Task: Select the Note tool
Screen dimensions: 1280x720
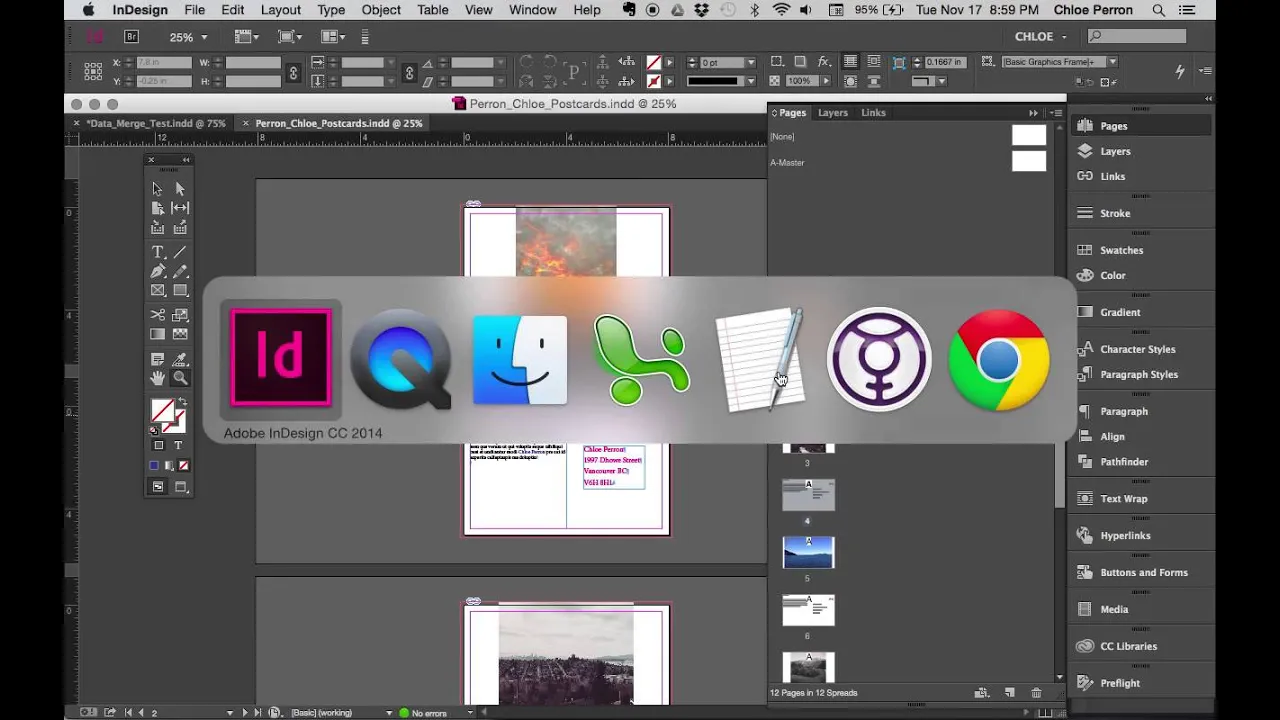Action: pyautogui.click(x=157, y=359)
